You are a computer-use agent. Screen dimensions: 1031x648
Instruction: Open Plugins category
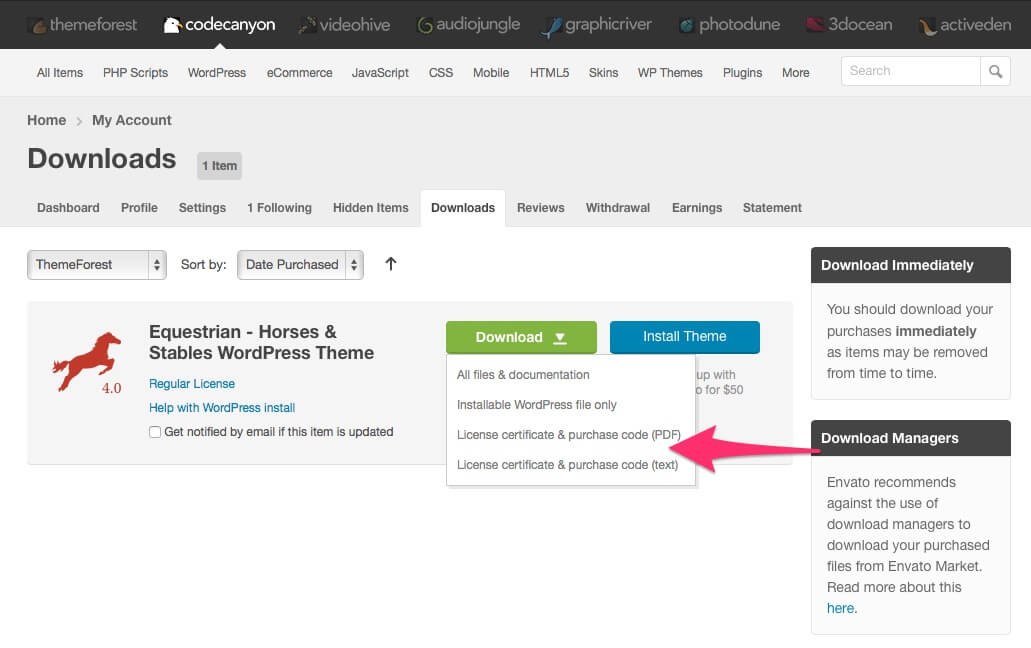click(742, 73)
